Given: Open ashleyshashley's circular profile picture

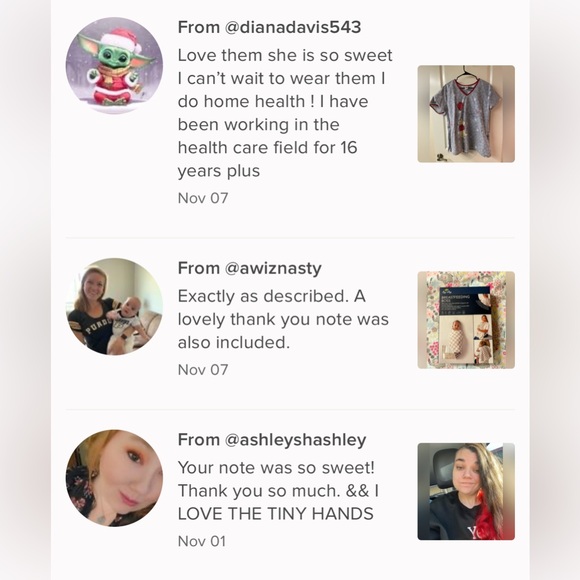Looking at the screenshot, I should pyautogui.click(x=114, y=478).
